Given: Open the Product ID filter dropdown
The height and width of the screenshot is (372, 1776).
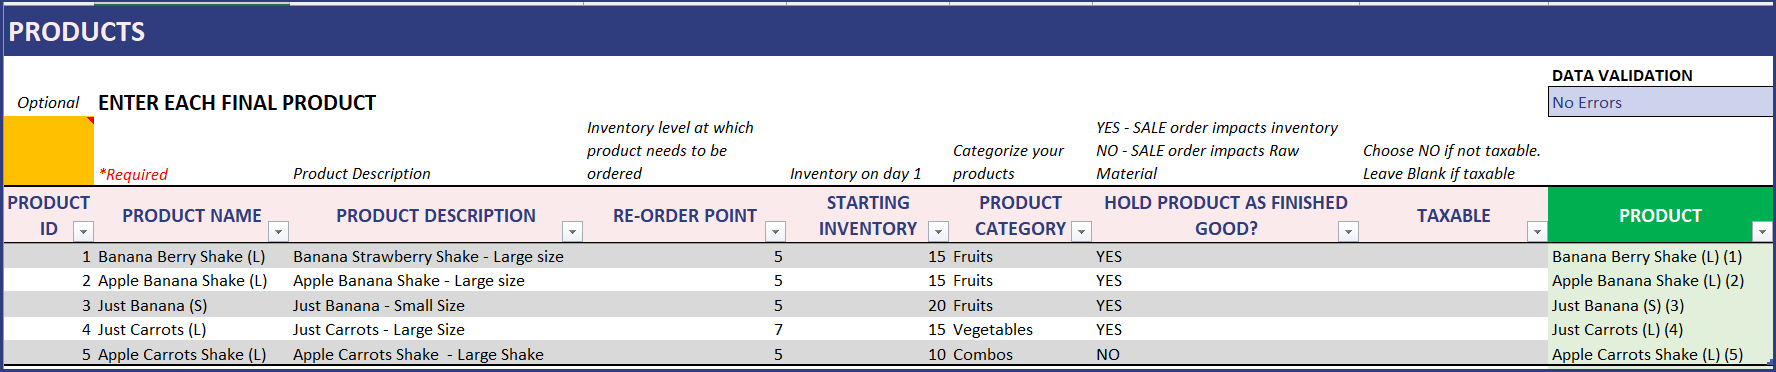Looking at the screenshot, I should tap(84, 232).
